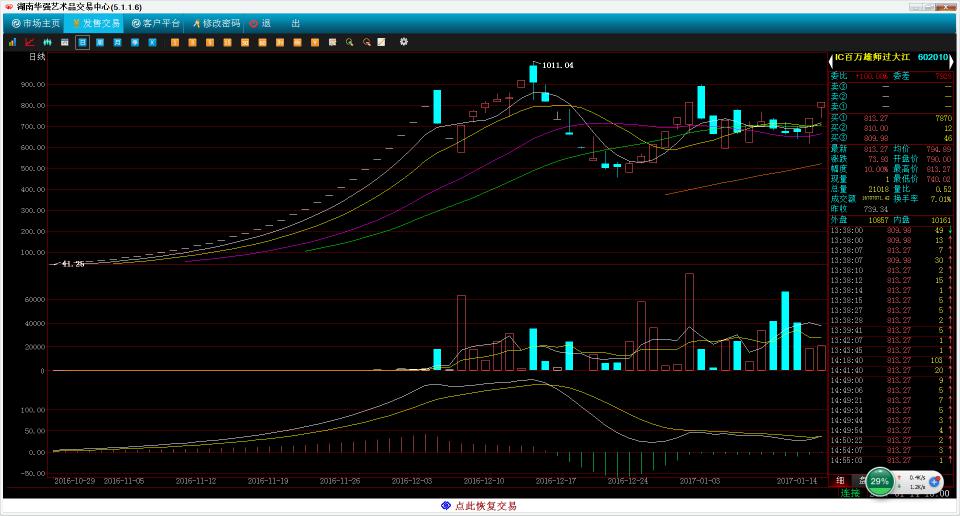Open the 客户平台 customer platform menu
The height and width of the screenshot is (516, 960).
(x=156, y=22)
